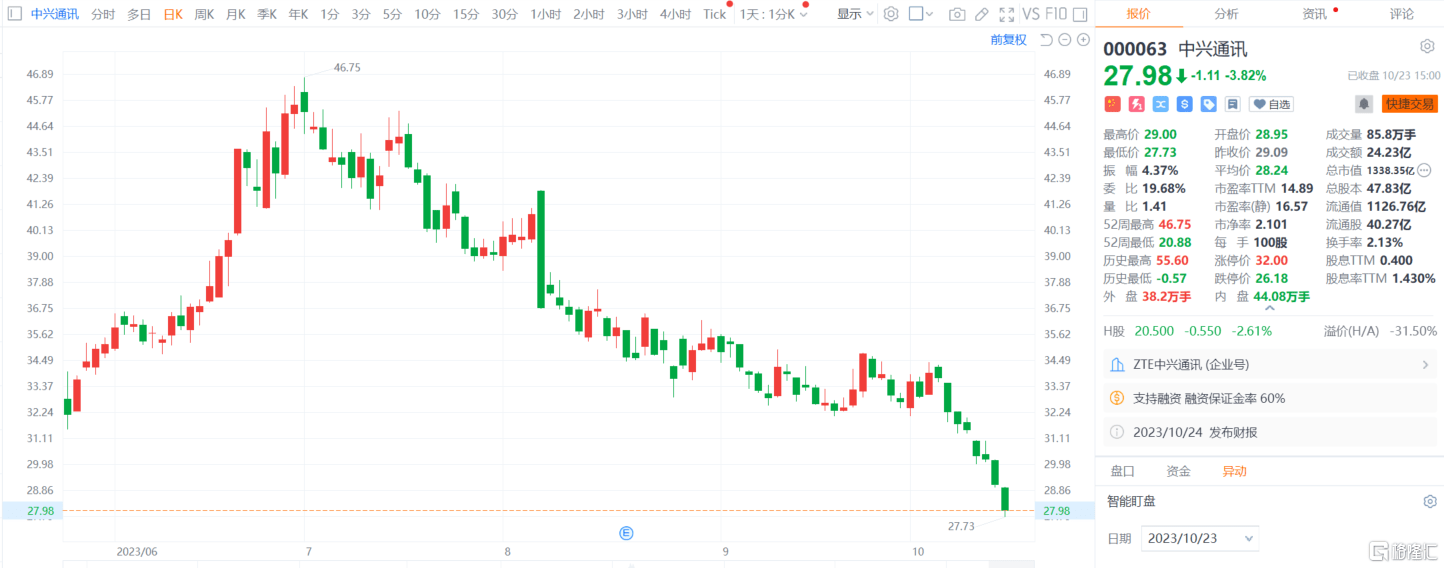Take a chart screenshot with camera icon
Viewport: 1444px width, 568px height.
click(957, 15)
